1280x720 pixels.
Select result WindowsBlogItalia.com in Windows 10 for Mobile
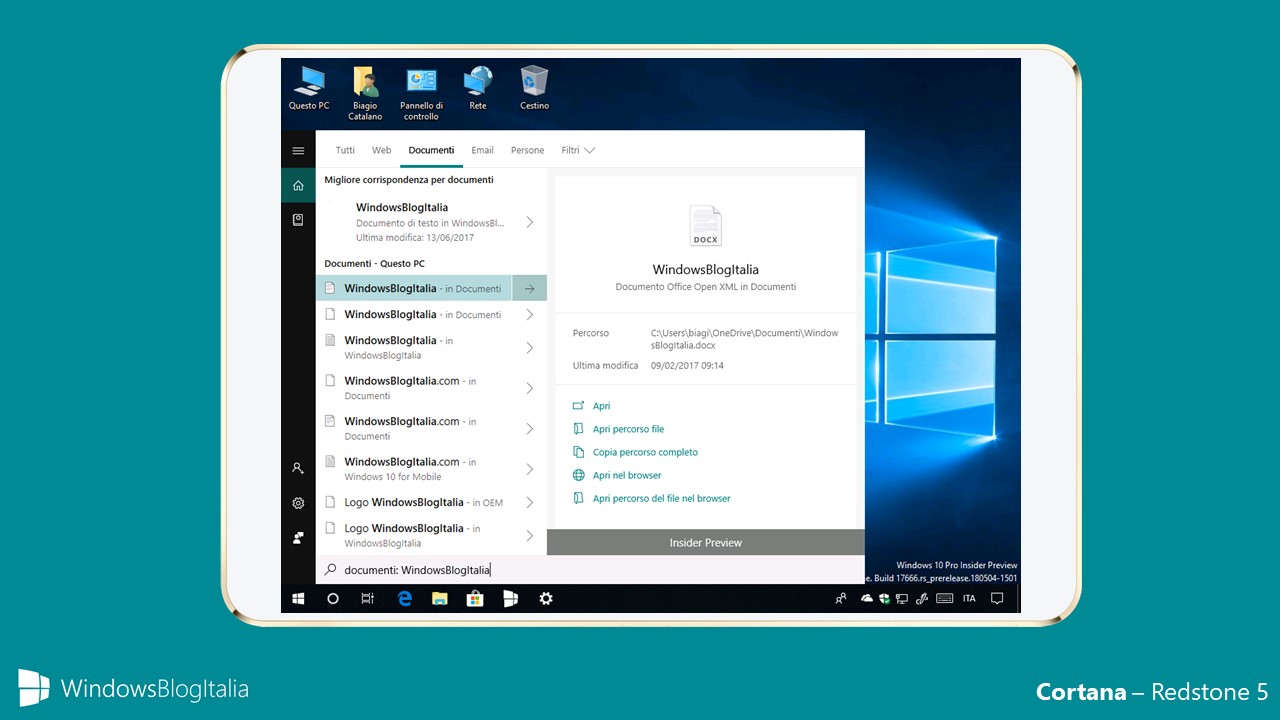[431, 469]
